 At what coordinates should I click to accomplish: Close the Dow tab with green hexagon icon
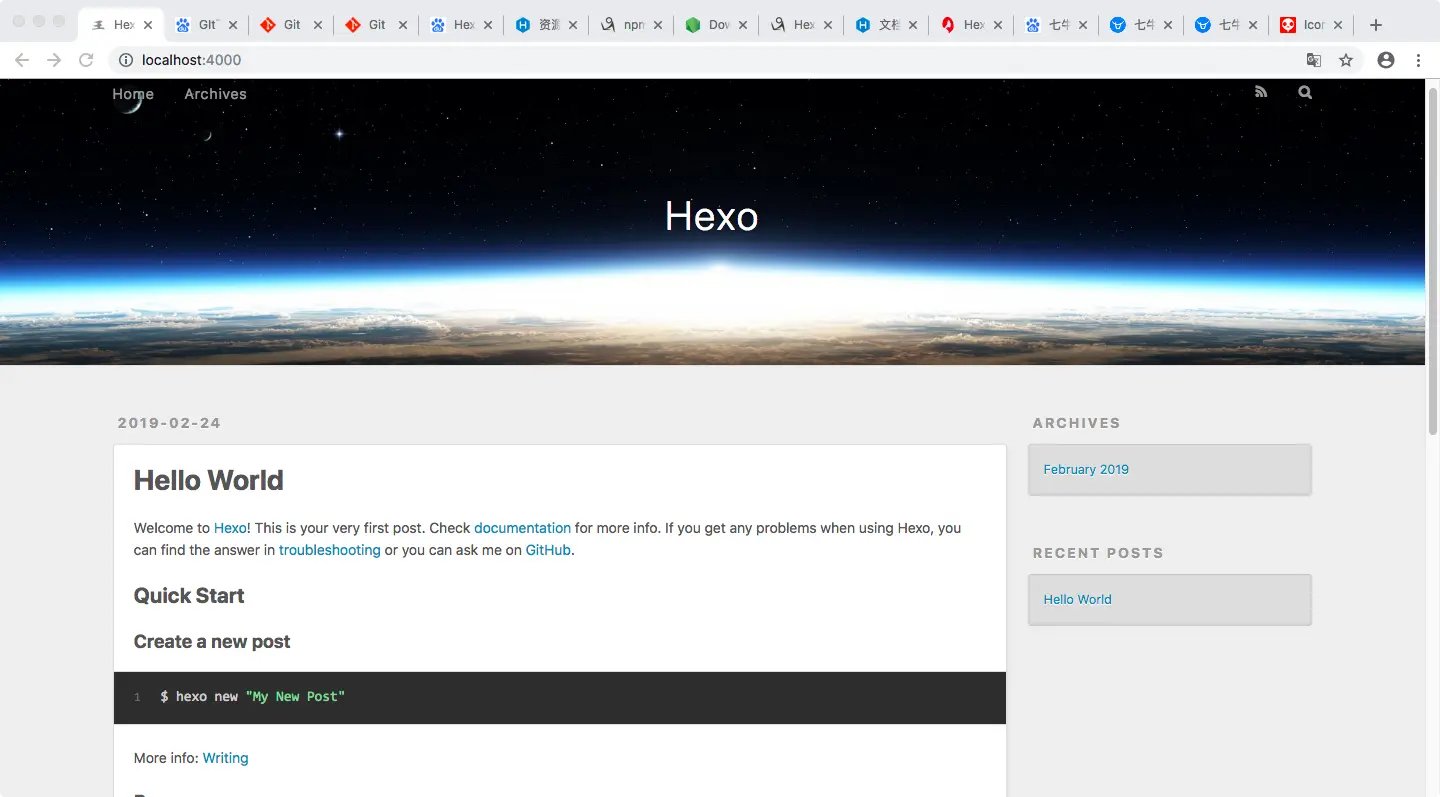743,25
